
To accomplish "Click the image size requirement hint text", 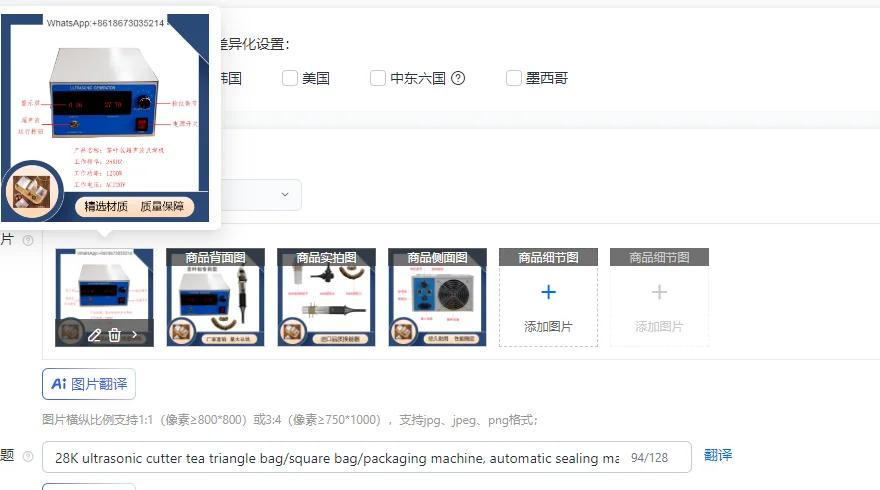I will point(290,420).
